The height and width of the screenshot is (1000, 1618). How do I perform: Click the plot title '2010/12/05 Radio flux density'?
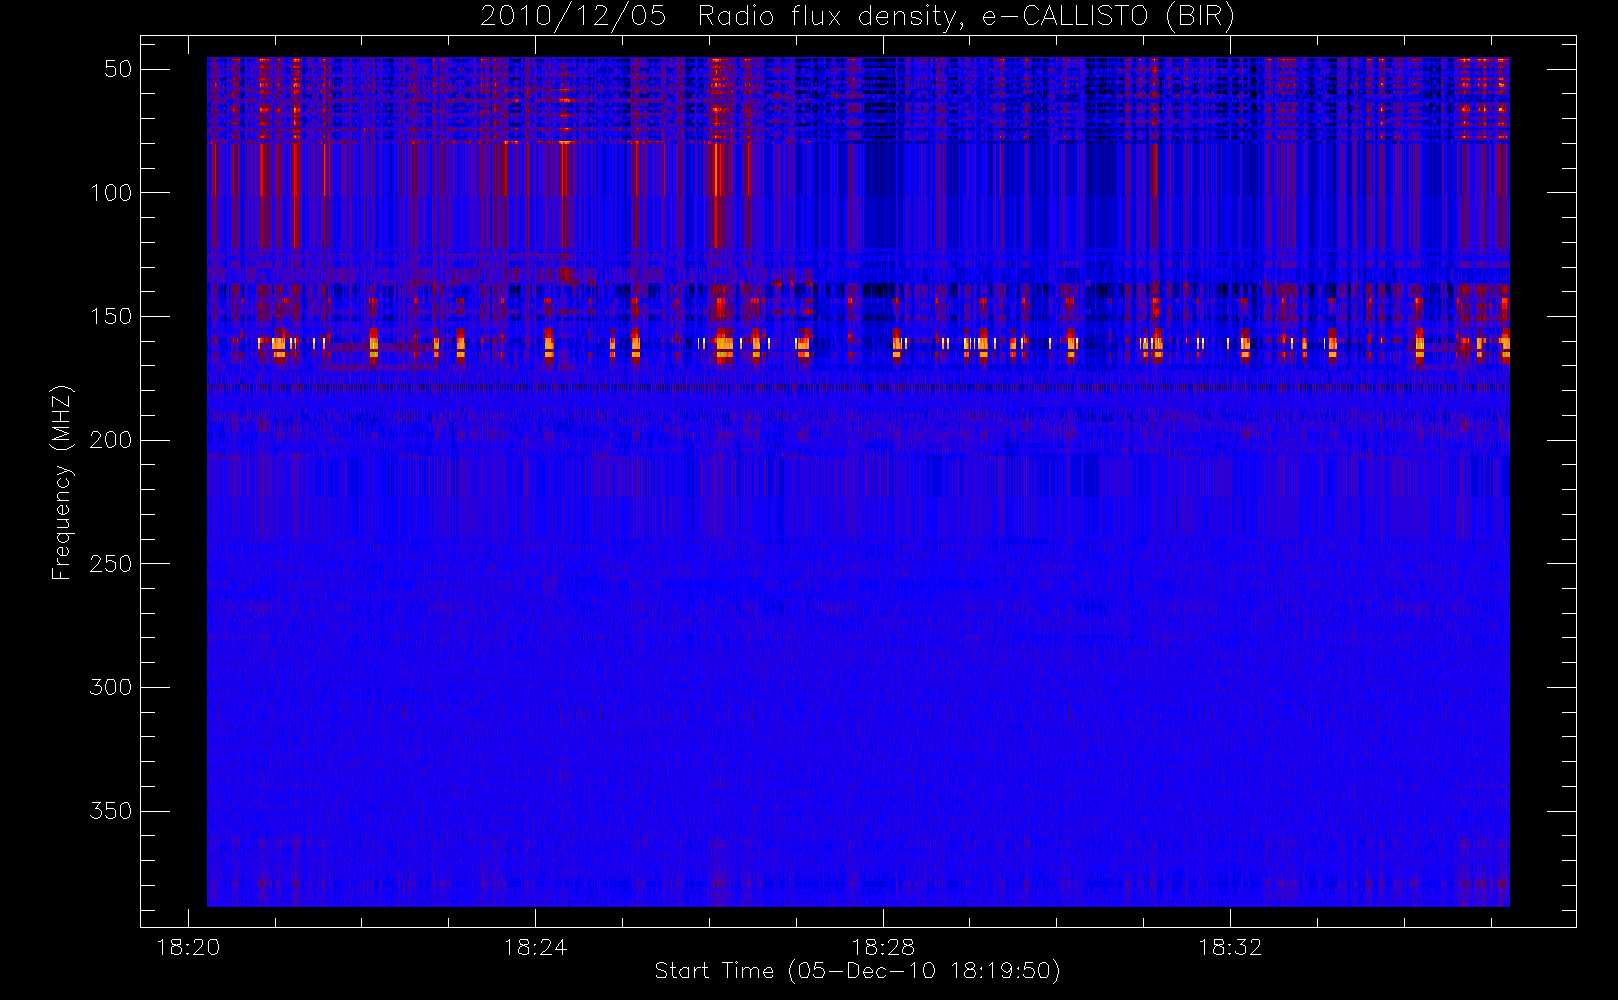857,16
